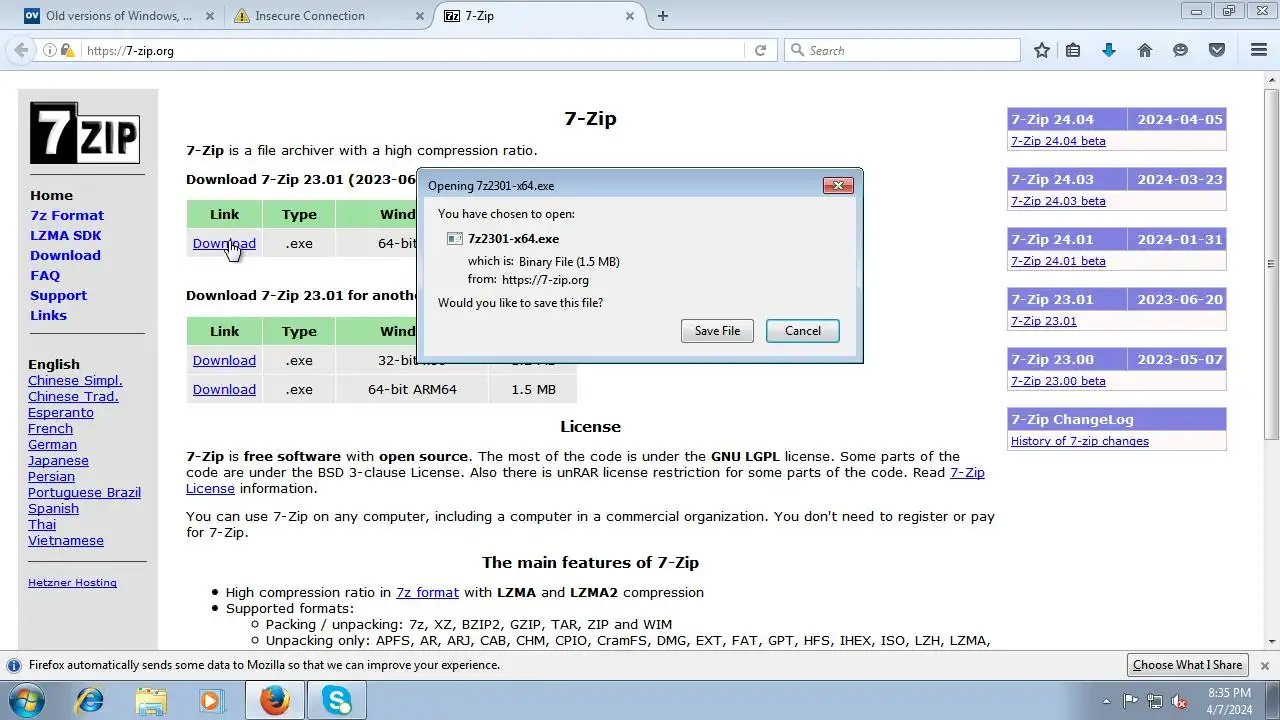
Task: Select the 7-Zip browser tab
Action: coord(540,16)
